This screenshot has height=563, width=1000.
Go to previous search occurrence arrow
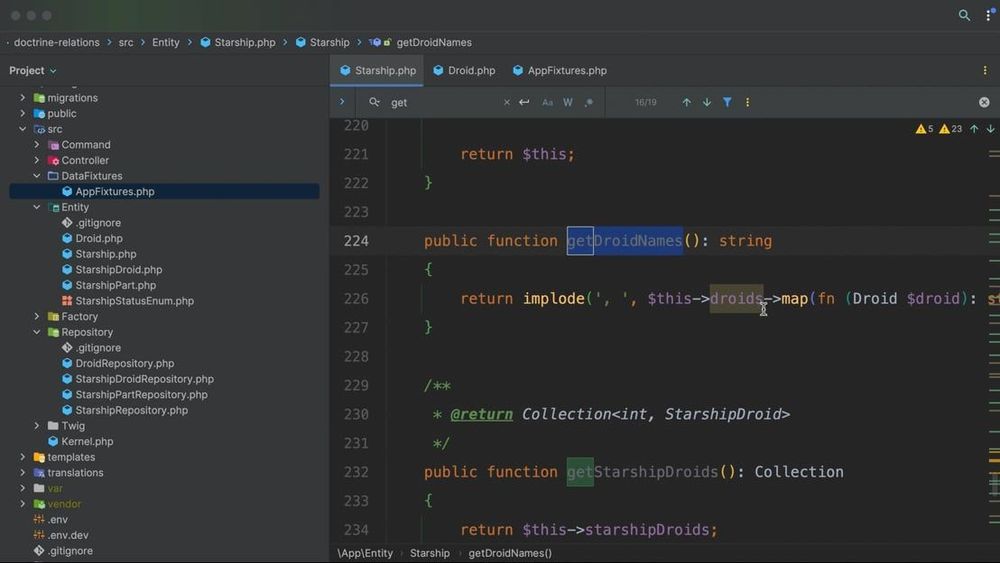point(686,102)
